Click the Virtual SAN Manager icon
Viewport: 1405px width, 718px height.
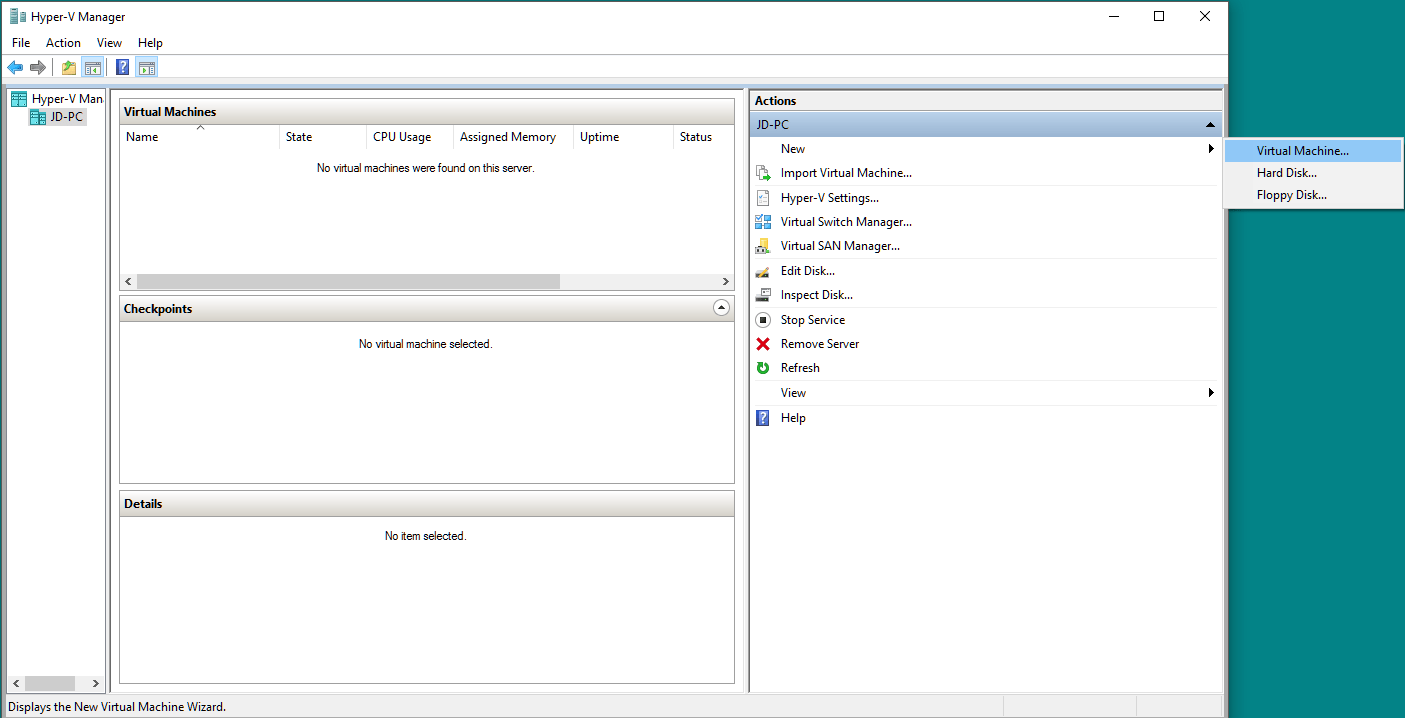coord(763,246)
